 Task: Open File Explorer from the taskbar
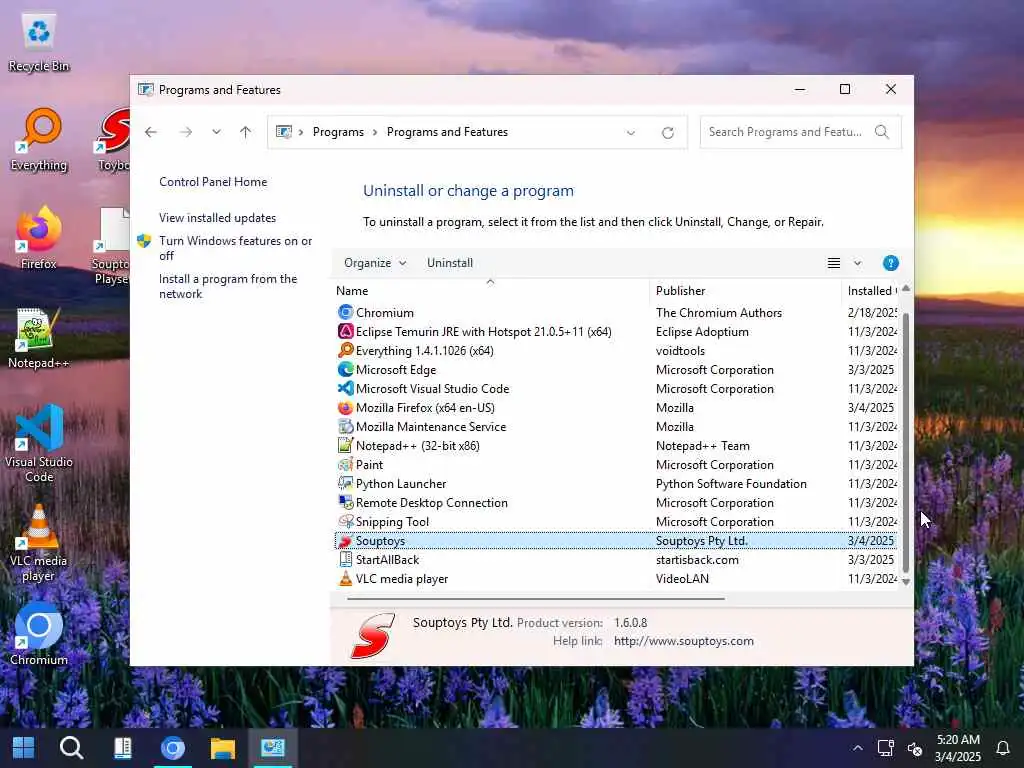222,748
